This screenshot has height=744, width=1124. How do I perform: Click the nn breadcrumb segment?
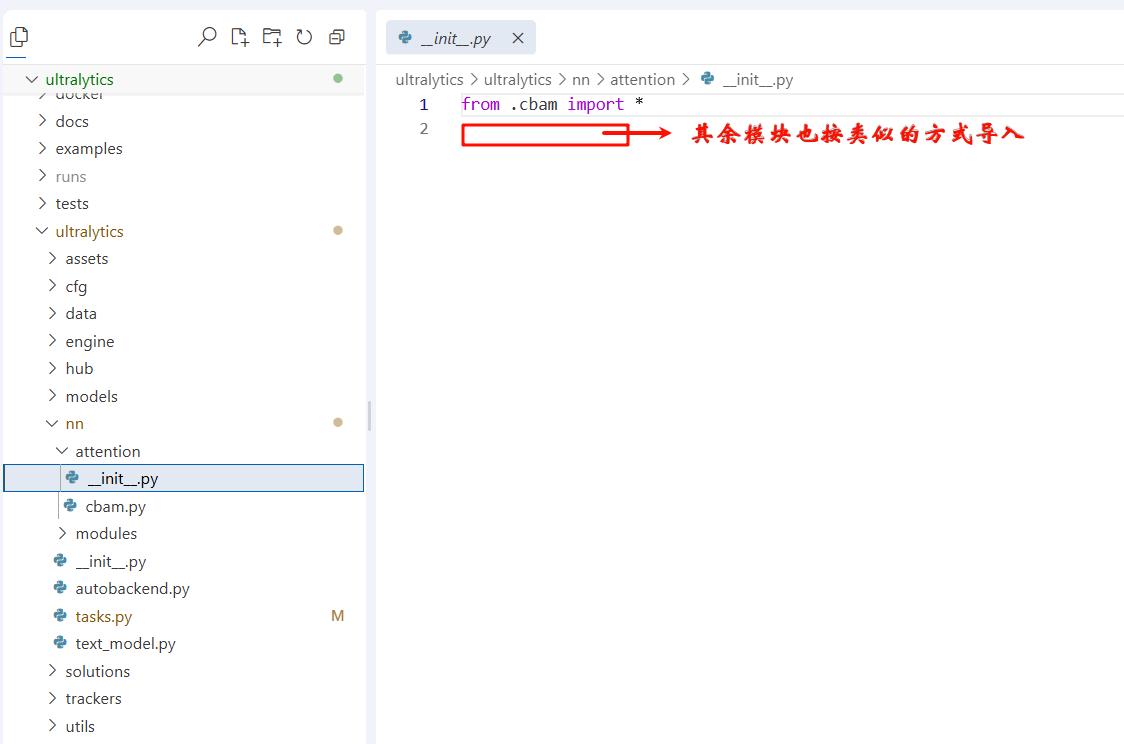click(580, 79)
